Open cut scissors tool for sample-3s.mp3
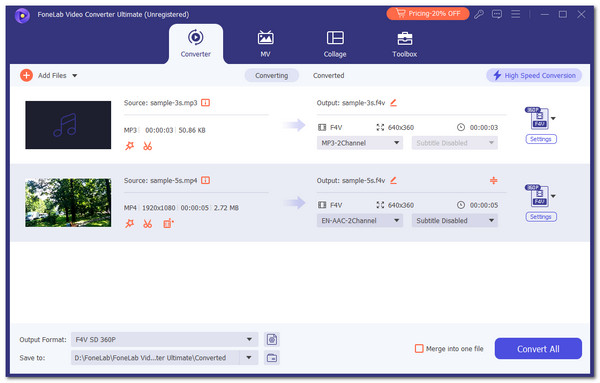The width and height of the screenshot is (600, 383). coord(148,146)
